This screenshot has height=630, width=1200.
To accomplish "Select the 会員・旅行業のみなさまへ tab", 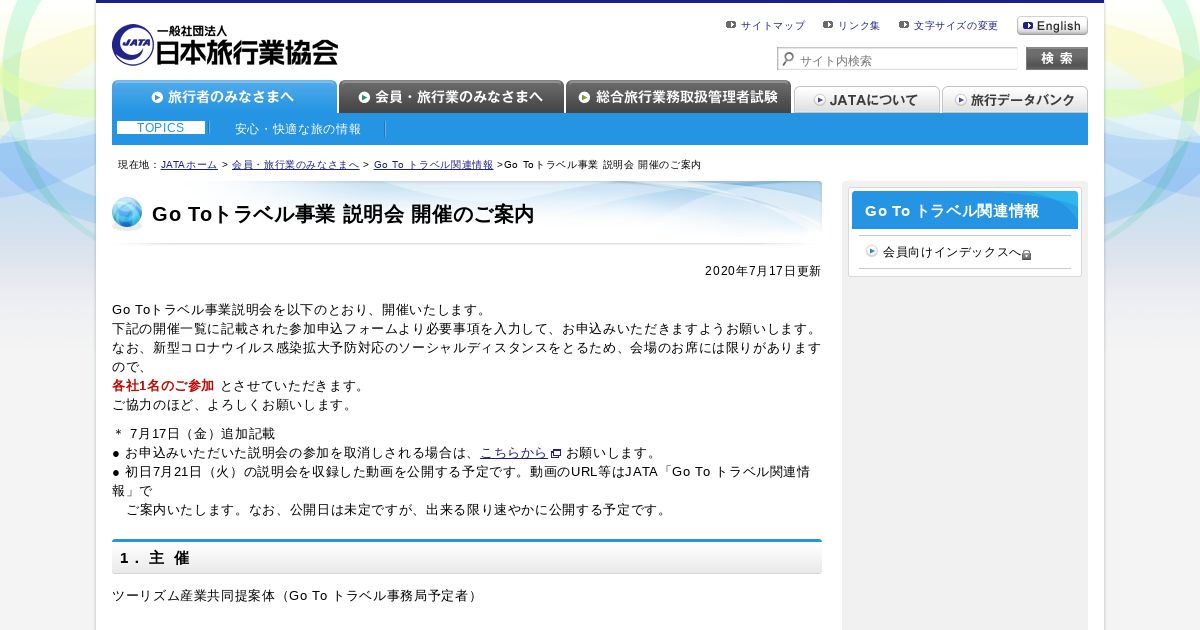I will [451, 97].
